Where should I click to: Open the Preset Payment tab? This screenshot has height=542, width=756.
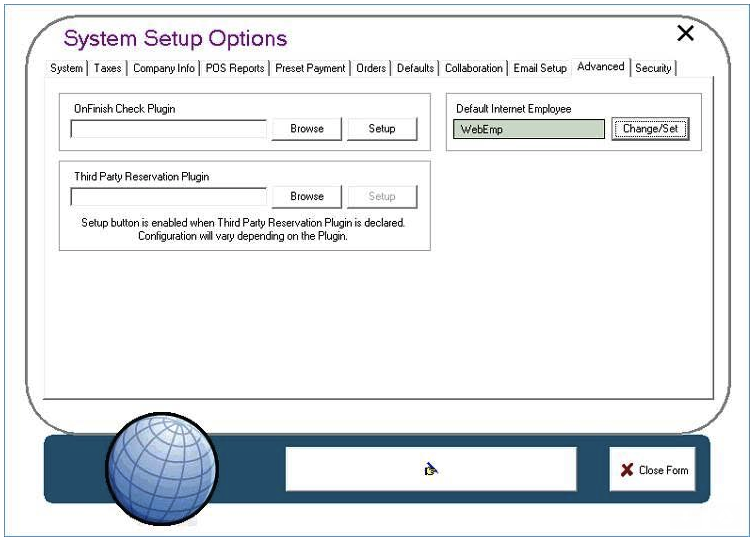point(310,68)
